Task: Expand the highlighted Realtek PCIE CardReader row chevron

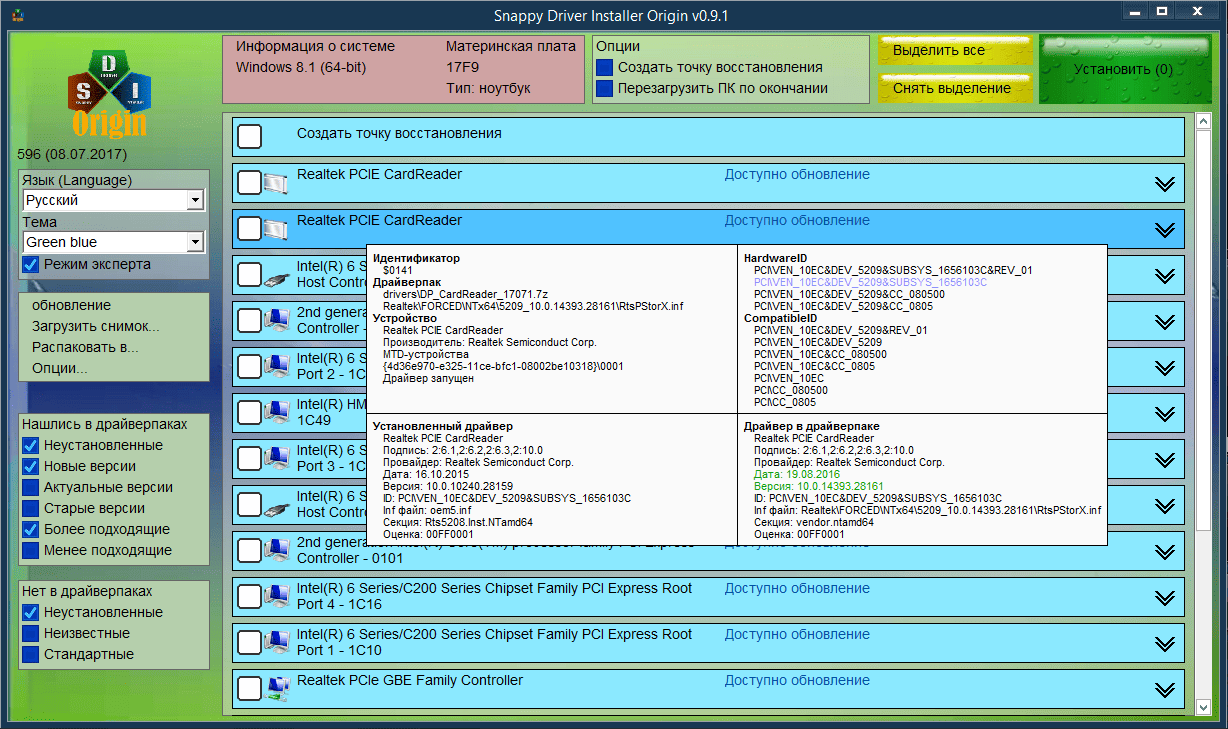Action: pyautogui.click(x=1164, y=230)
